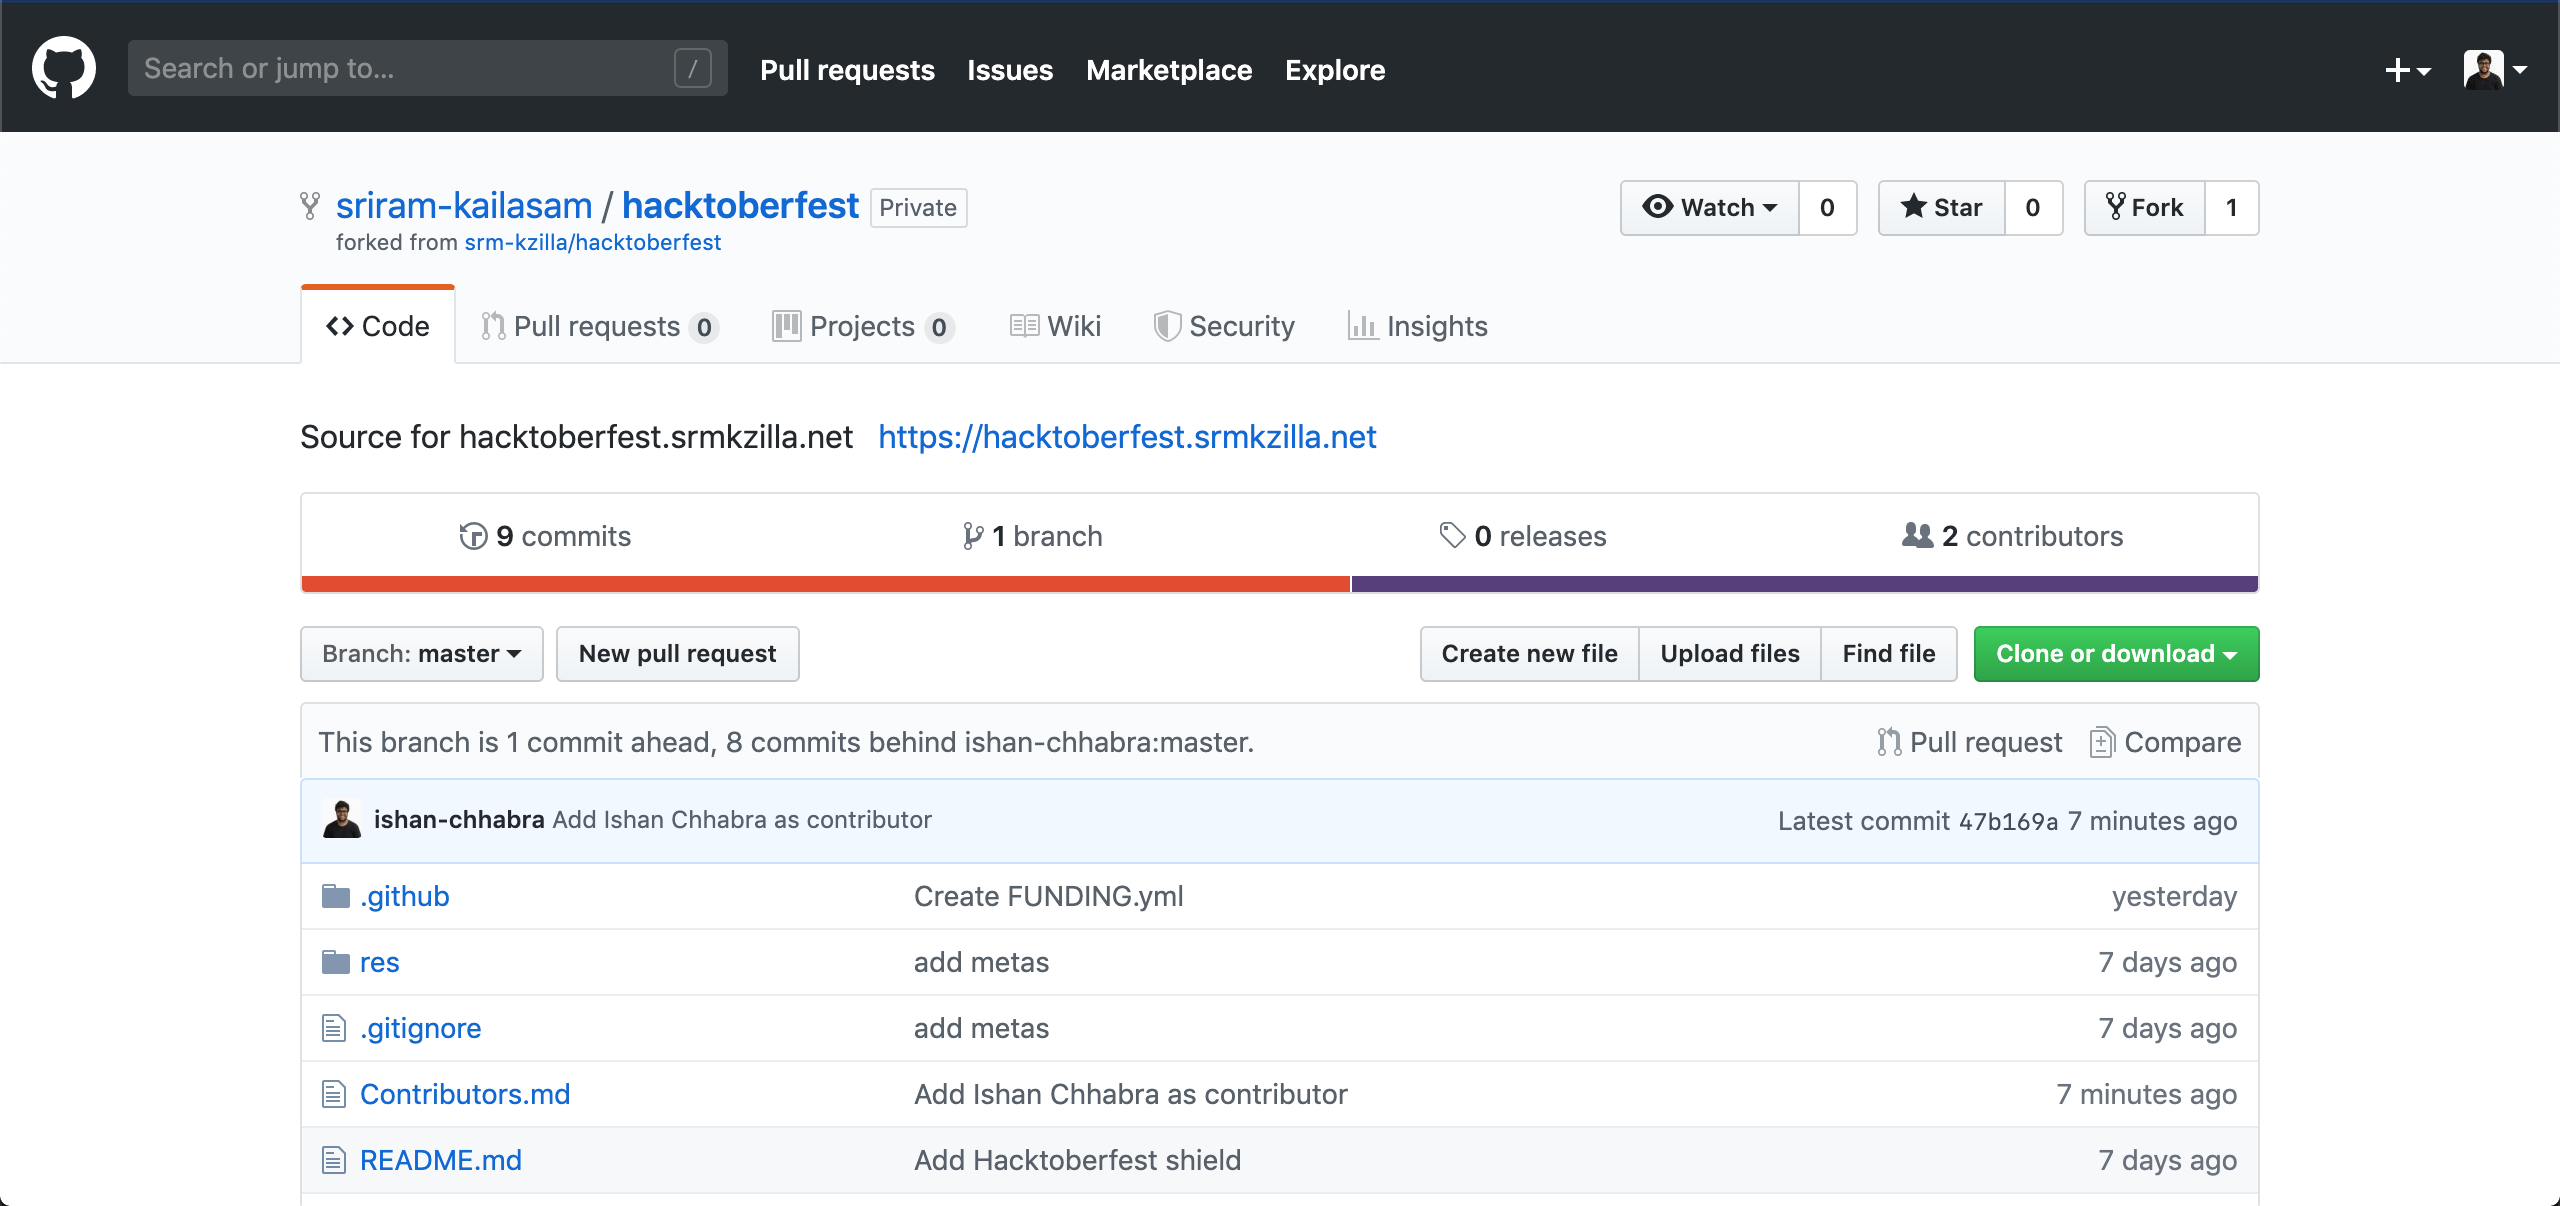Click the releases tag icon
The width and height of the screenshot is (2560, 1206).
click(1452, 536)
